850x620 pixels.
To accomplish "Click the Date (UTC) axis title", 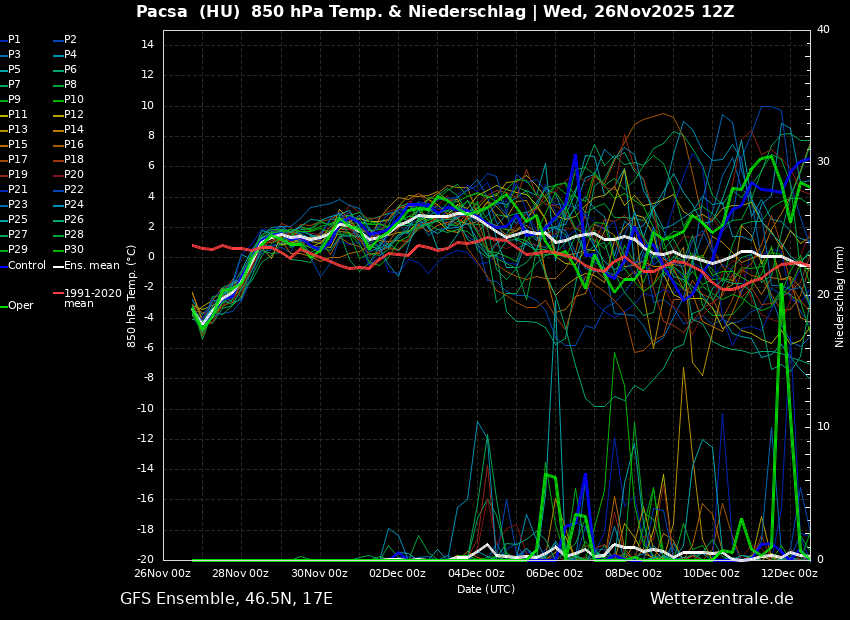I will [486, 589].
